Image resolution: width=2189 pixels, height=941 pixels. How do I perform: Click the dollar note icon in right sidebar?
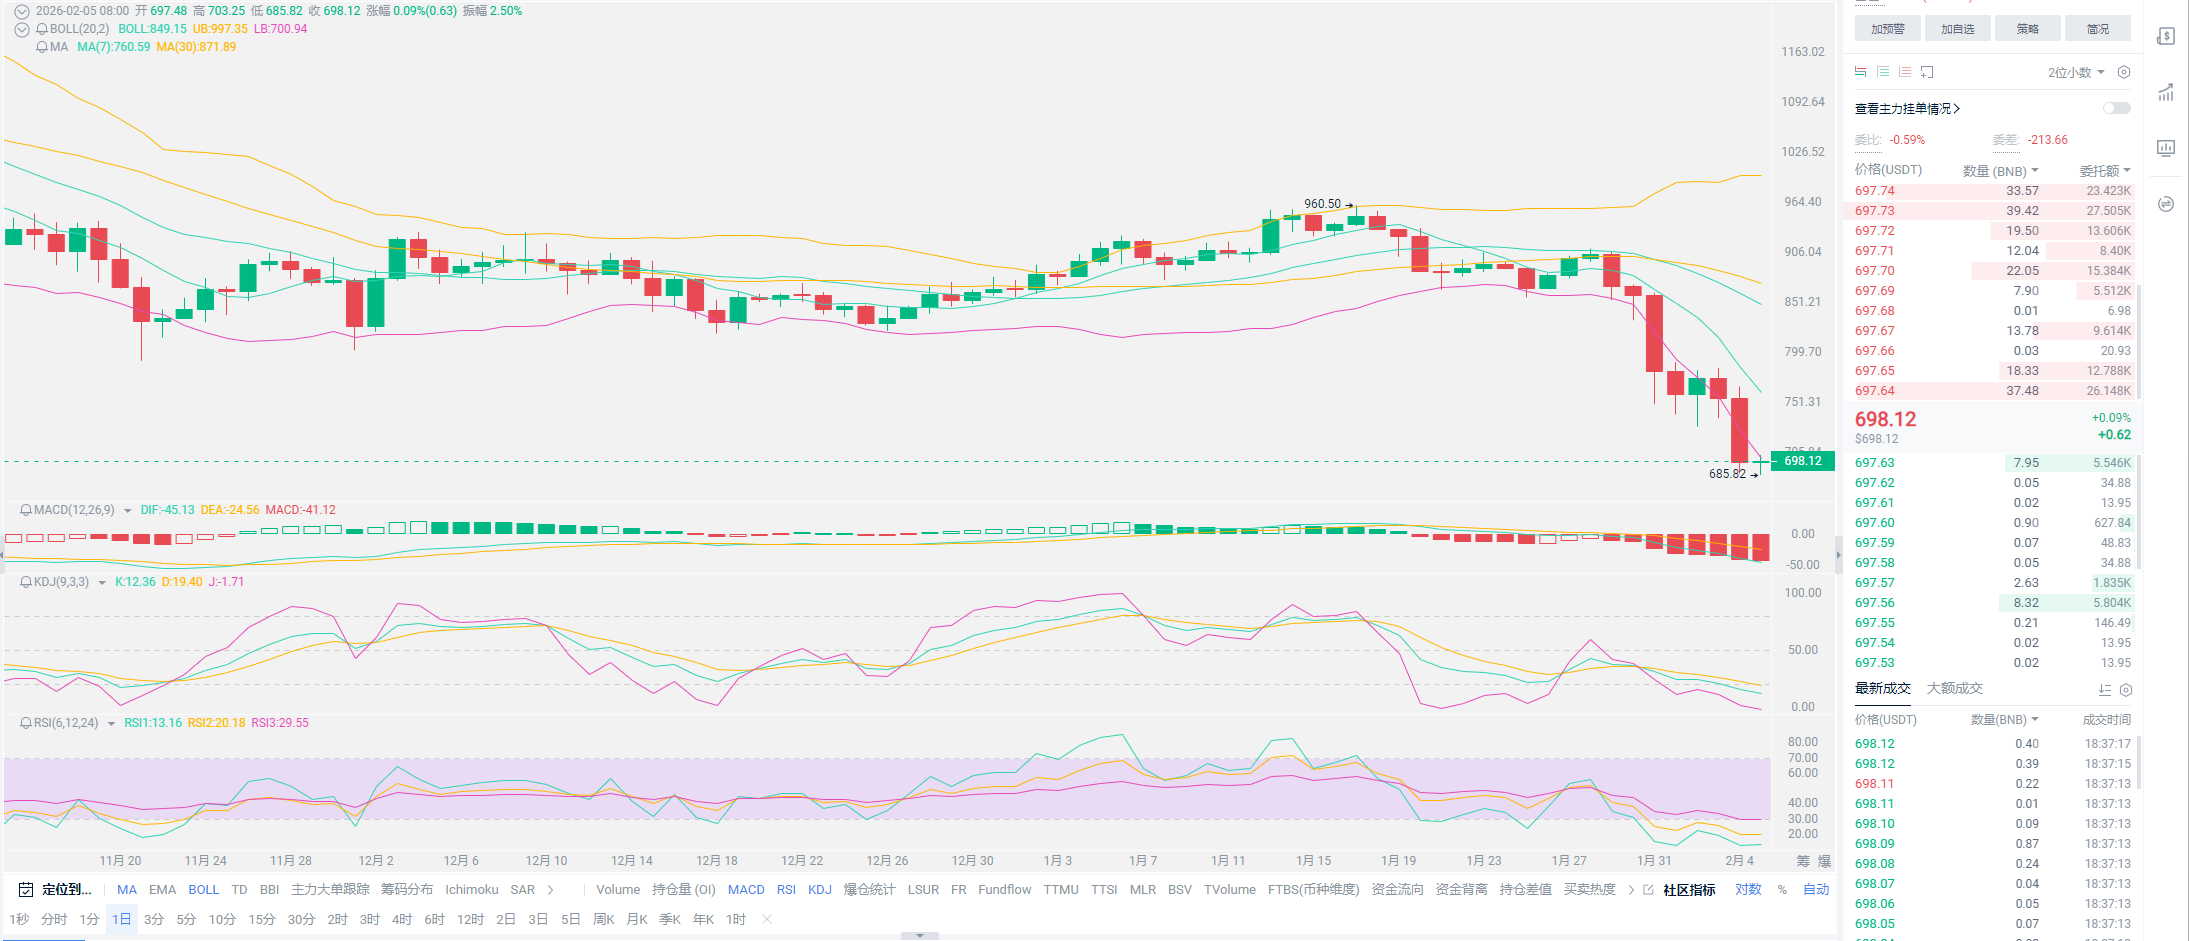tap(2166, 37)
